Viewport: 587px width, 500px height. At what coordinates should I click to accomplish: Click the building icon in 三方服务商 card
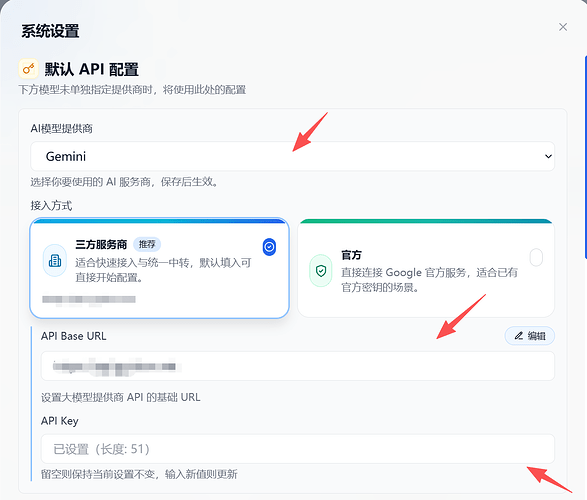(55, 260)
